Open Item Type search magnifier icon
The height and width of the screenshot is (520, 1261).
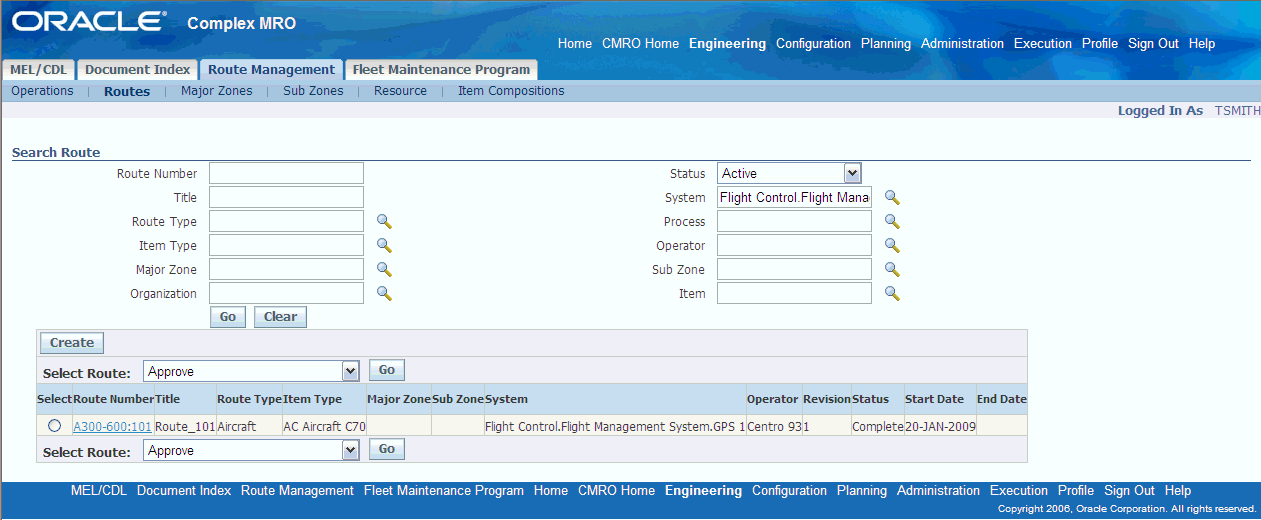point(384,245)
